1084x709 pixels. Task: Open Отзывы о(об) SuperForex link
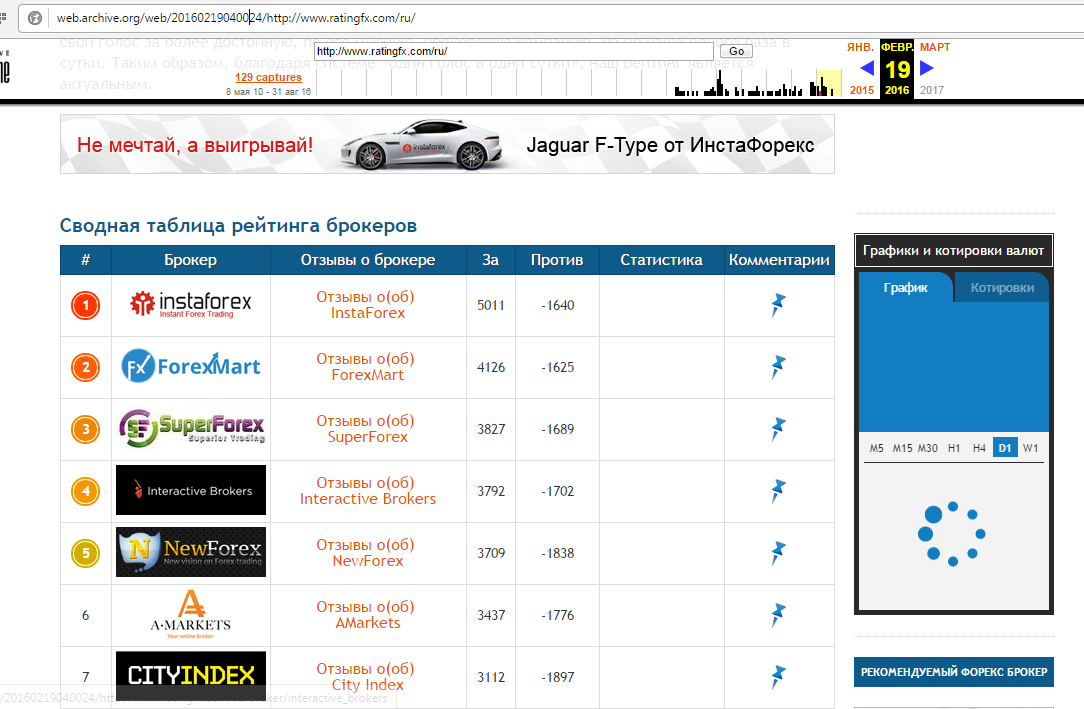pos(366,429)
